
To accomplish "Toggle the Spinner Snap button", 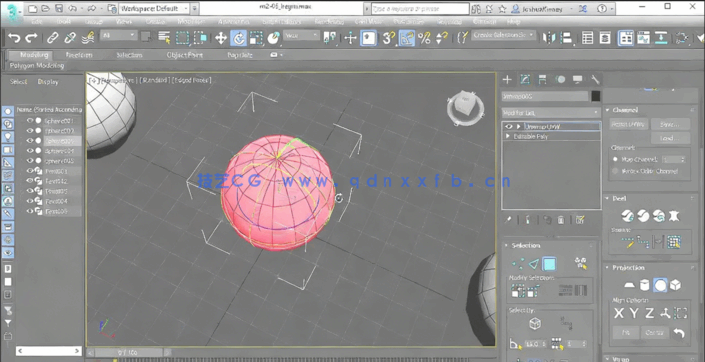I will (x=442, y=38).
